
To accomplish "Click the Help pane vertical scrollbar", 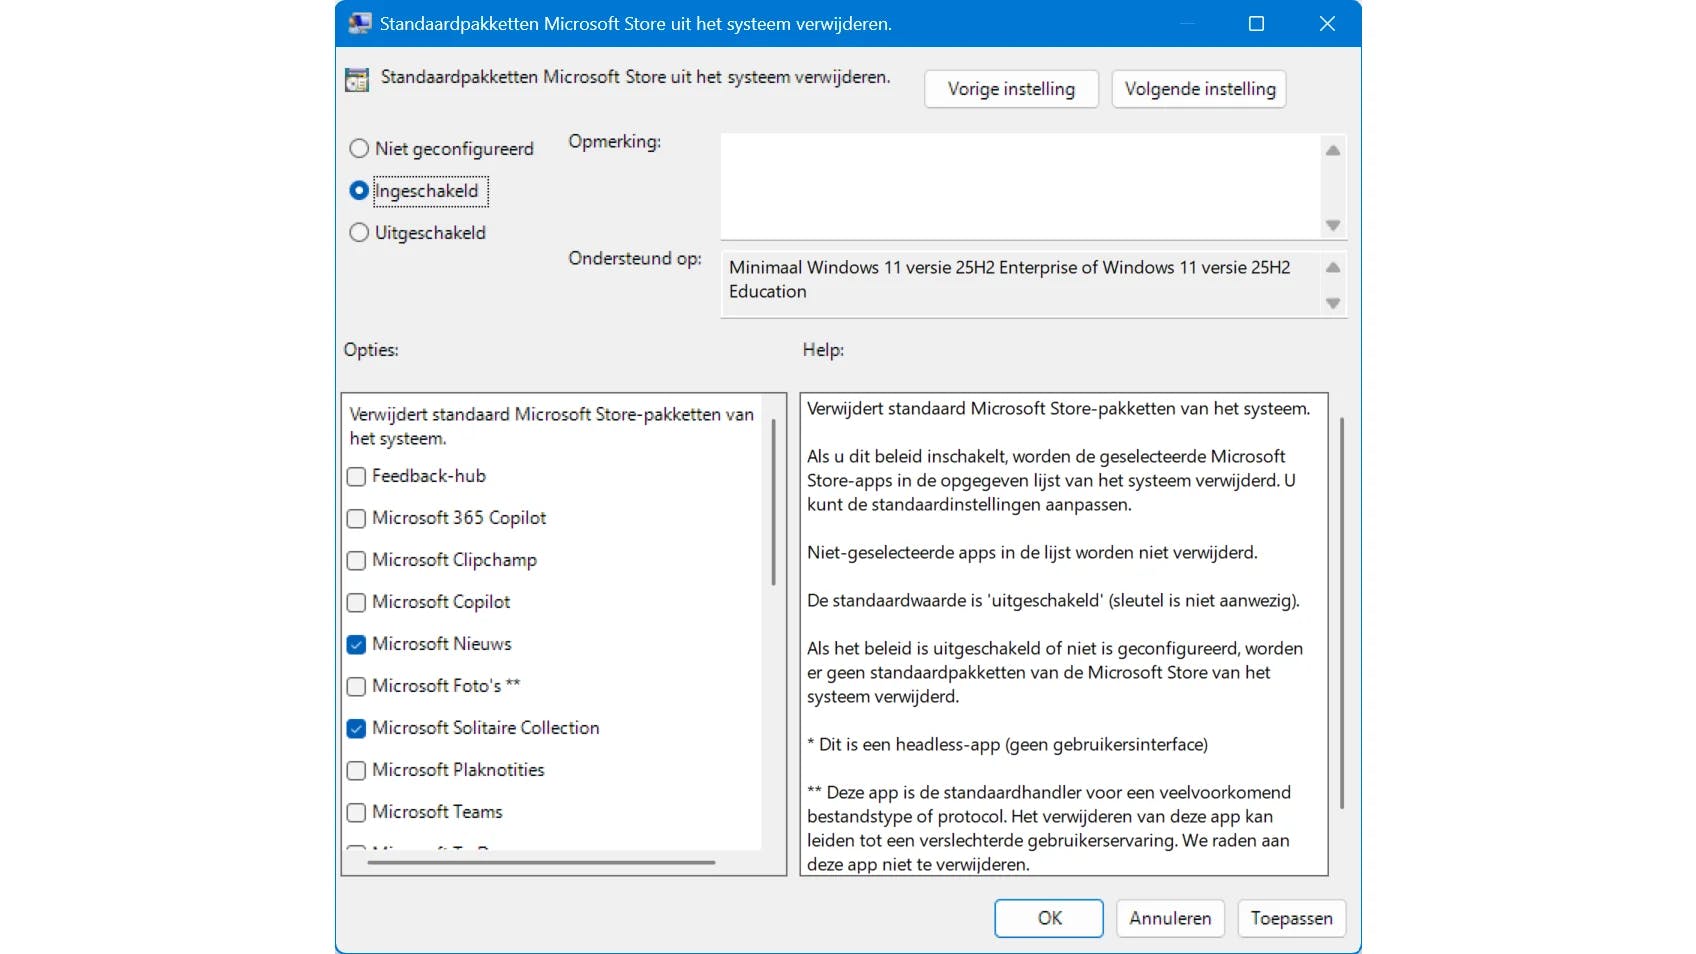I will coord(1341,613).
